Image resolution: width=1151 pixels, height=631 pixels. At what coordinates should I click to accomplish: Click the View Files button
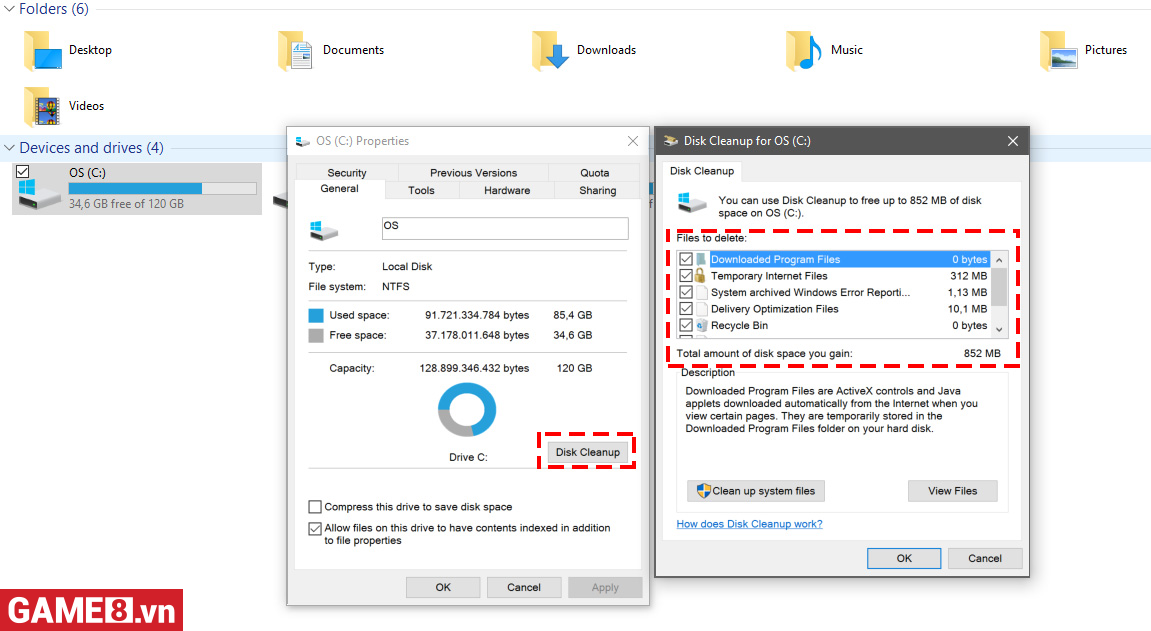pyautogui.click(x=952, y=491)
